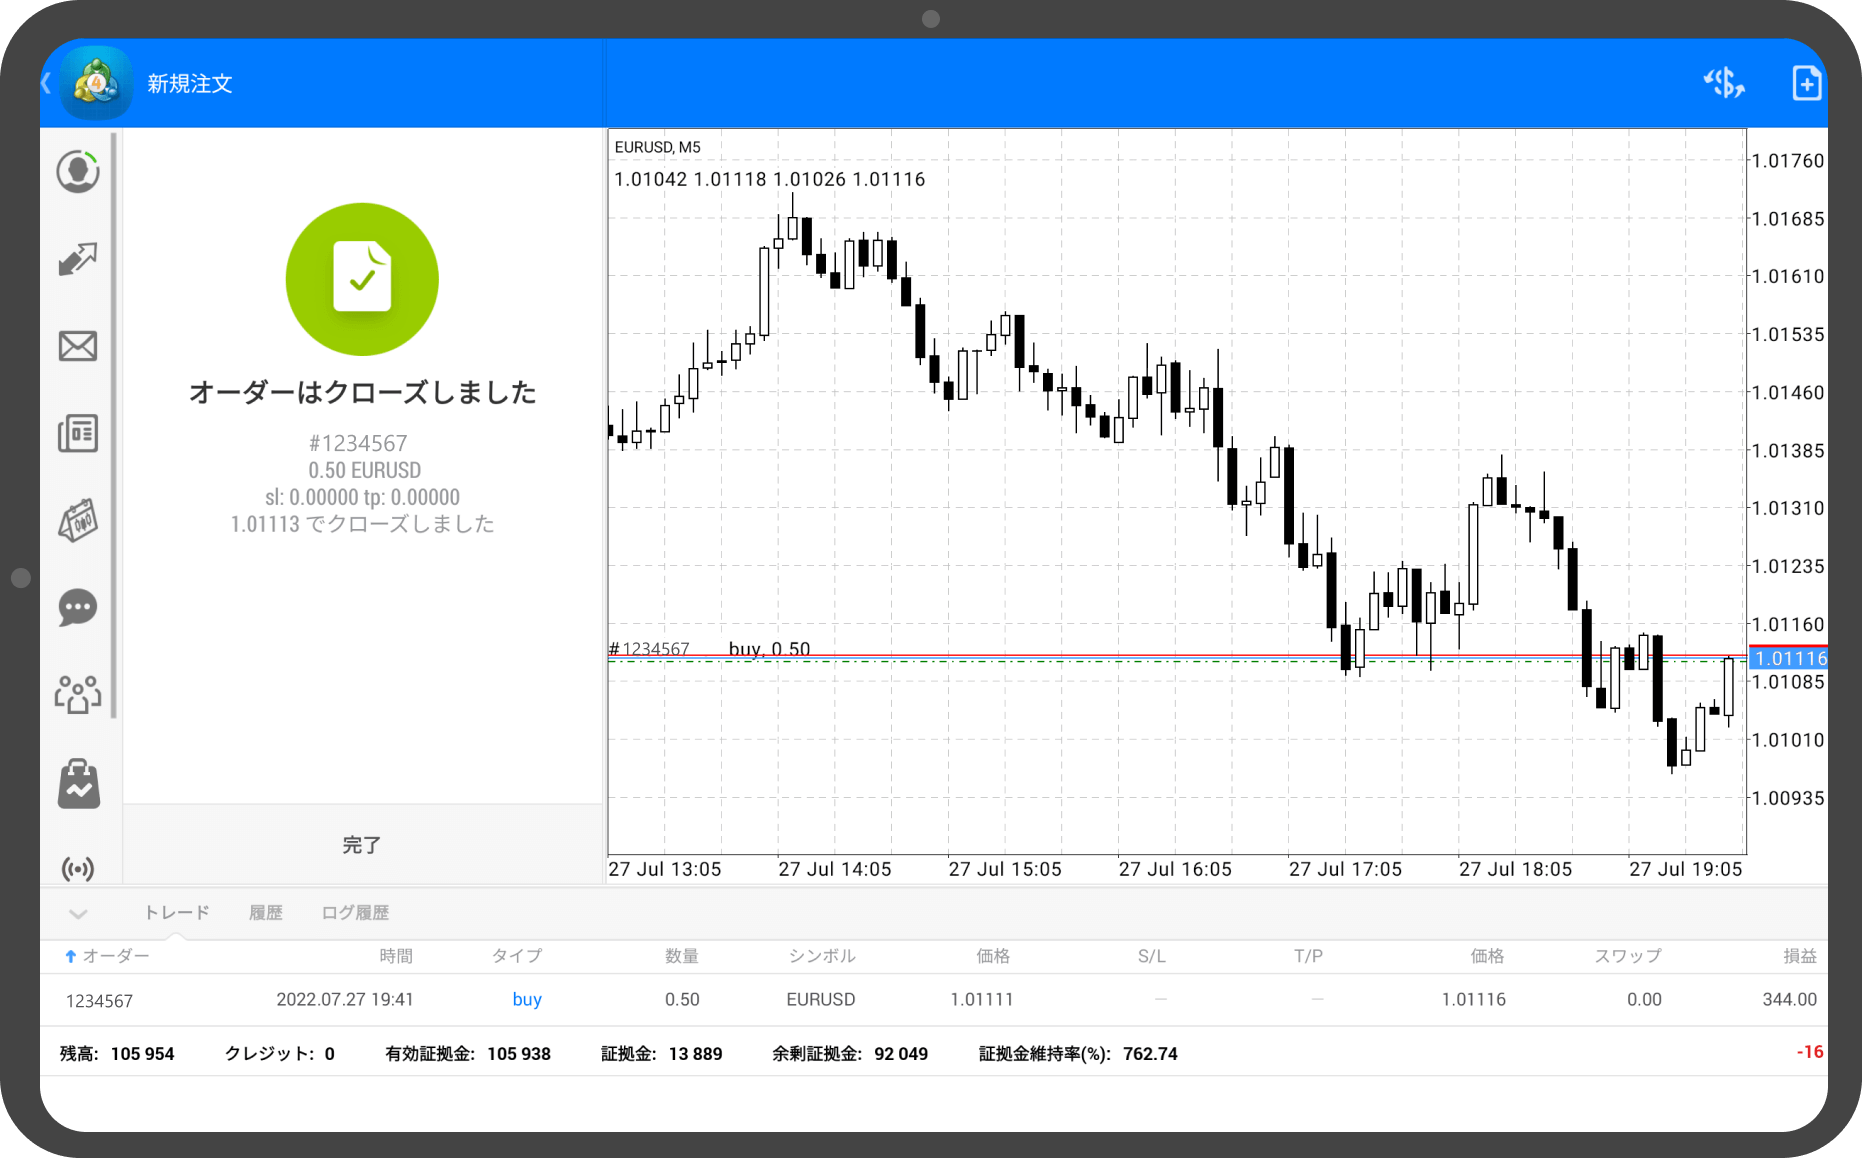Open the Chat messages icon
The width and height of the screenshot is (1862, 1158).
pos(78,608)
